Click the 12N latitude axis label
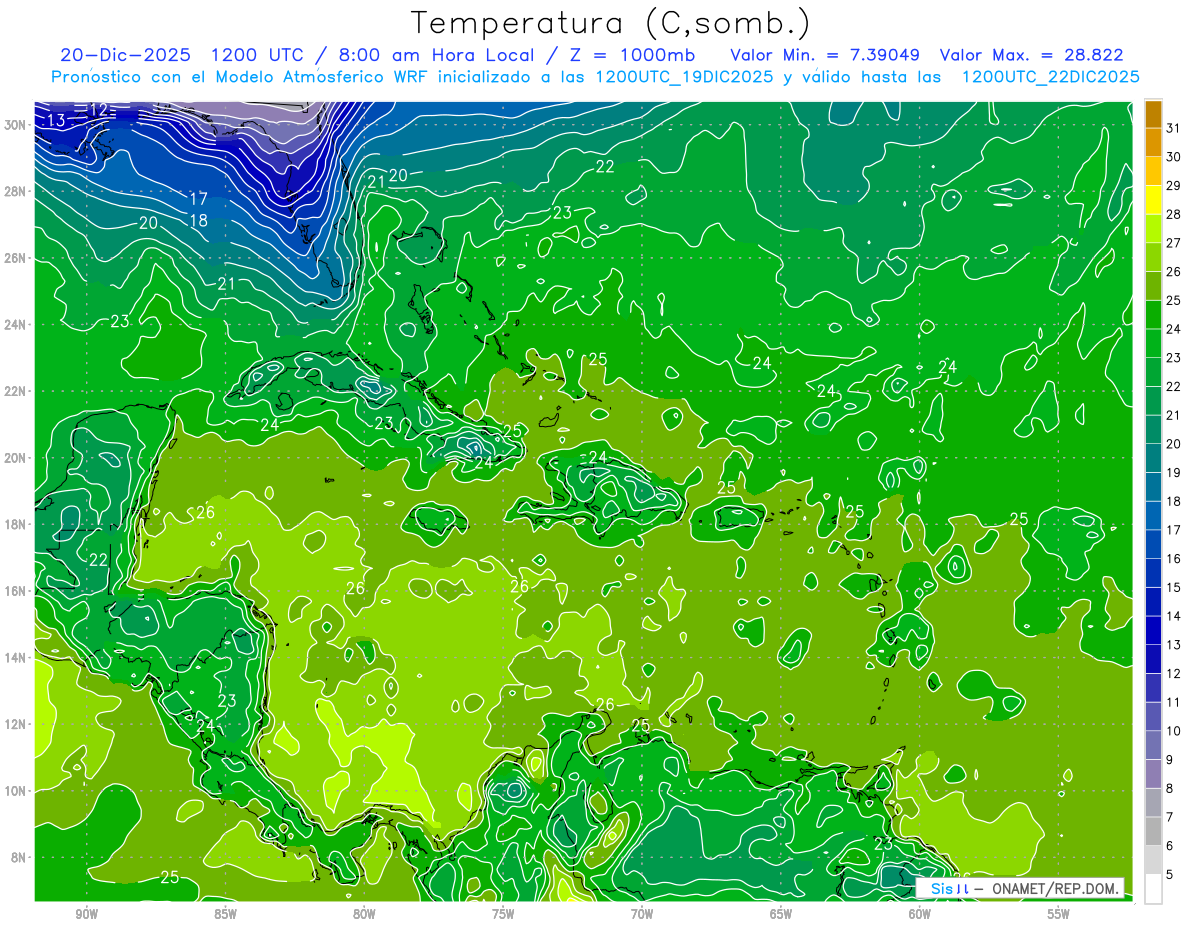The height and width of the screenshot is (927, 1200). tap(14, 724)
